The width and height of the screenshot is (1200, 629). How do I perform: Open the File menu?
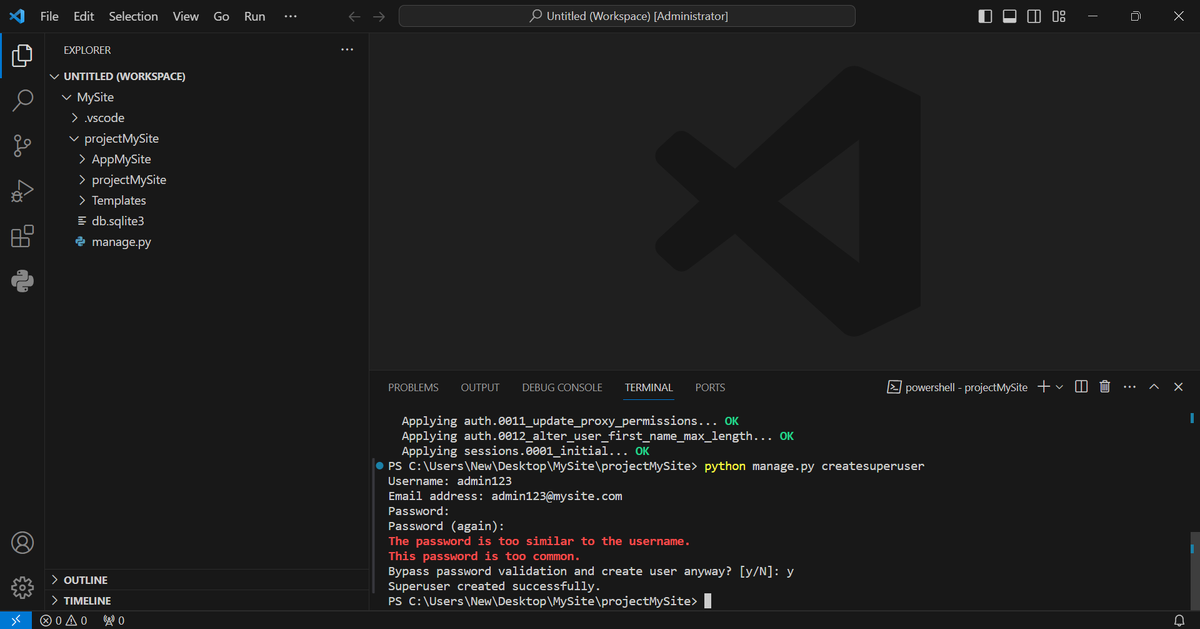point(49,16)
